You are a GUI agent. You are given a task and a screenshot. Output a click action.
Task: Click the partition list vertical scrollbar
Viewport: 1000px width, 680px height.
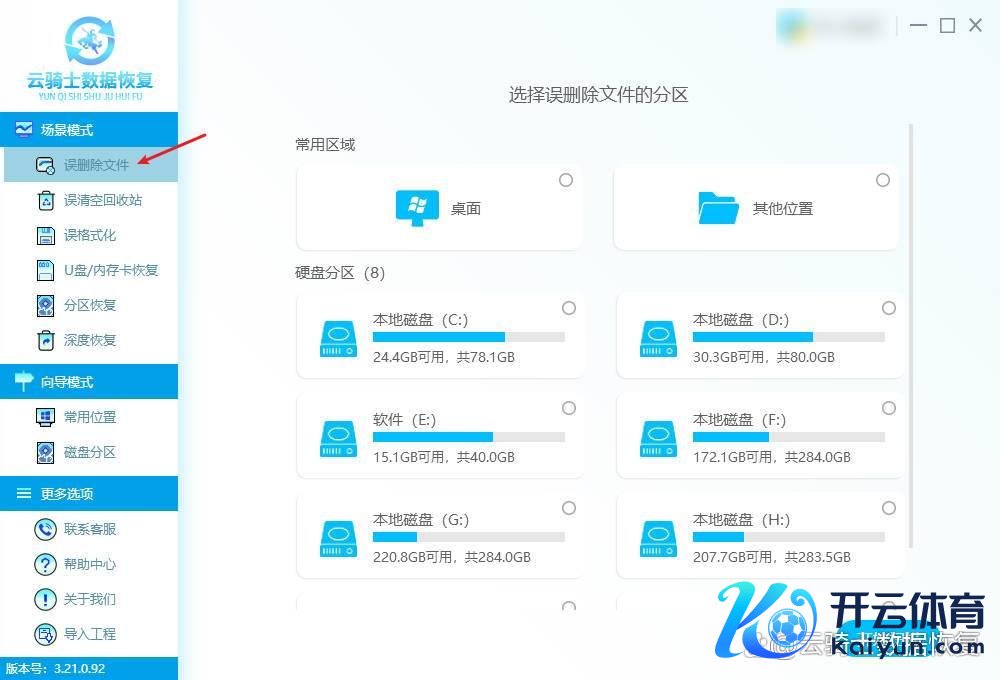(910, 335)
